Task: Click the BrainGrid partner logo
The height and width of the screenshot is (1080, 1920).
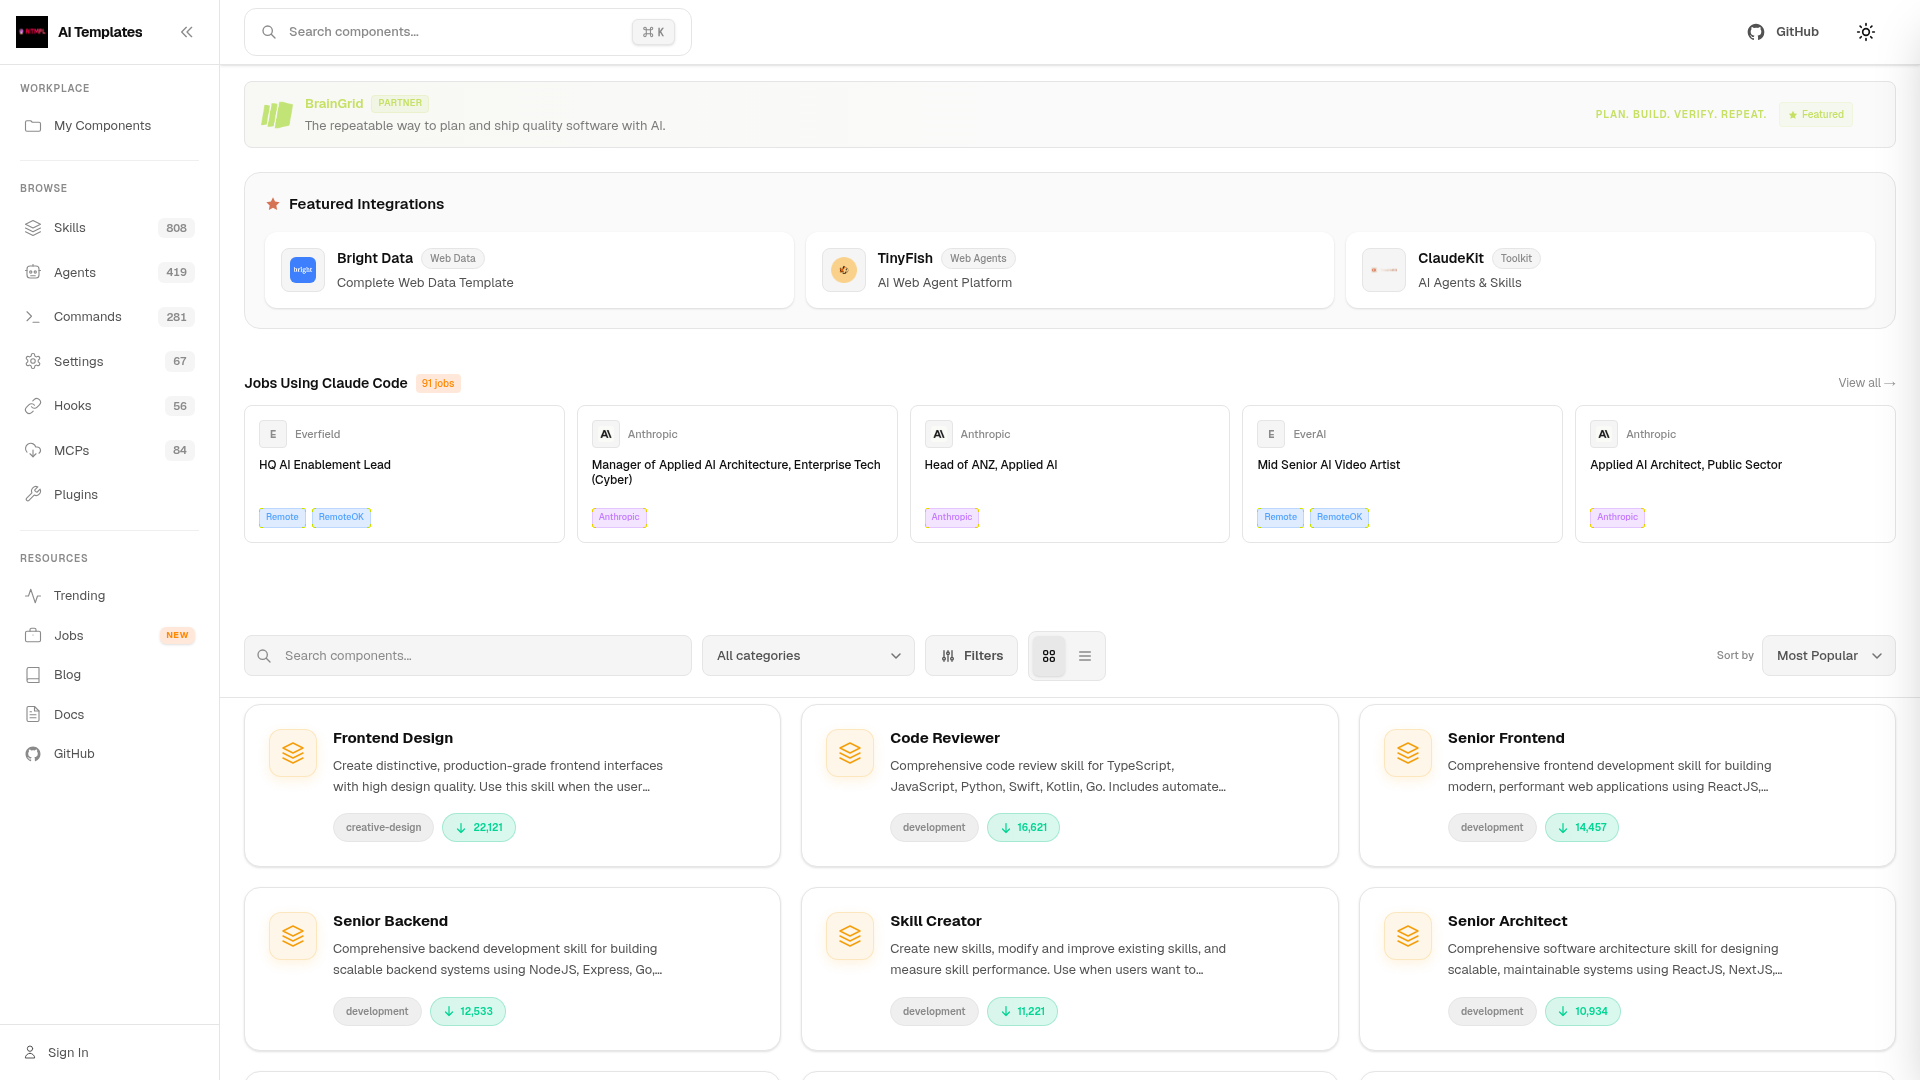Action: [x=277, y=115]
